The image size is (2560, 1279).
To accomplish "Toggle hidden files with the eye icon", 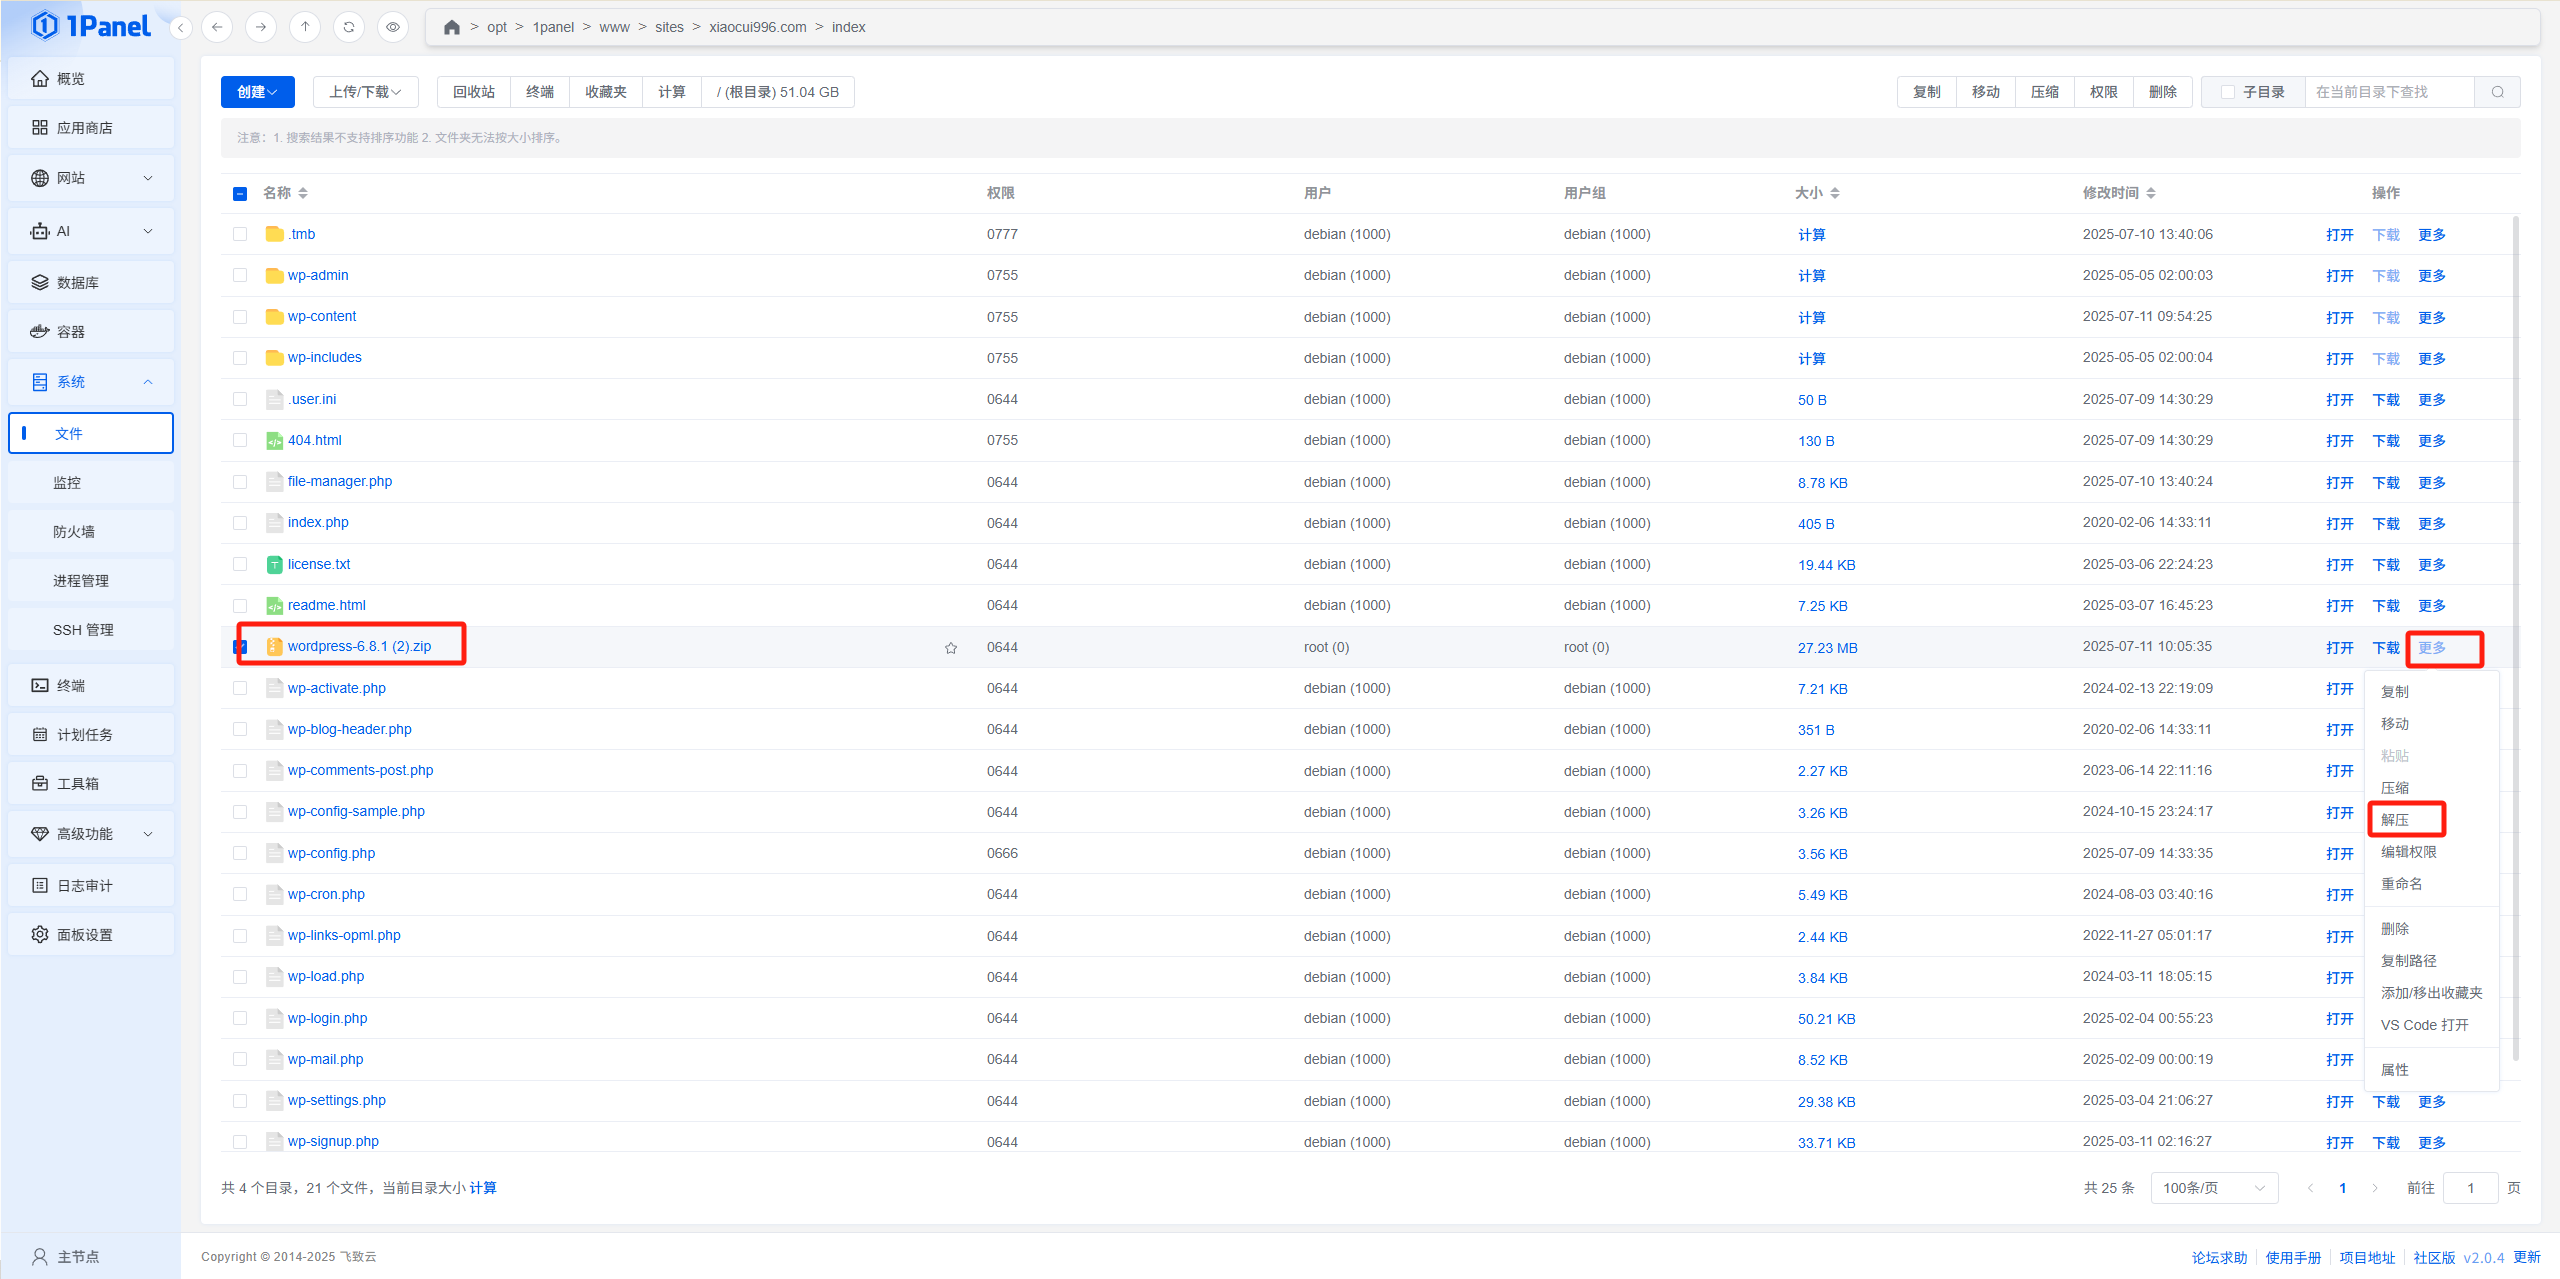I will (393, 27).
